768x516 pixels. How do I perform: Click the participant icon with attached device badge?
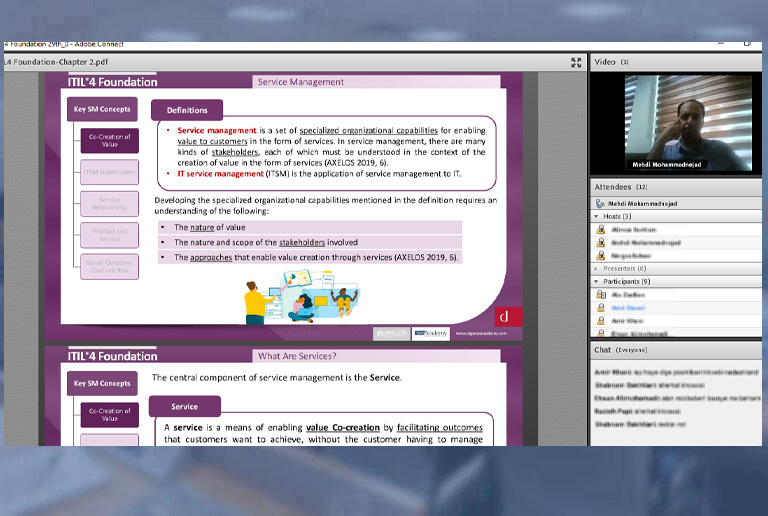(601, 294)
